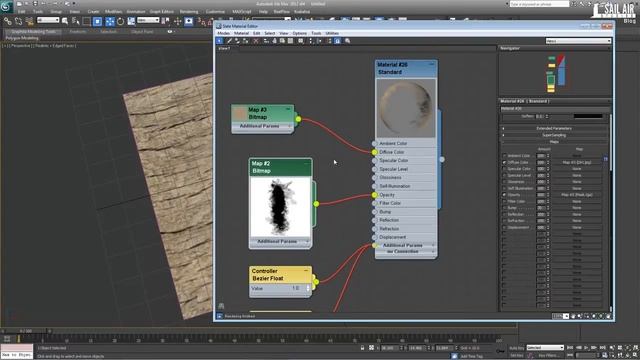Open the Select by Name dialog
The image size is (640, 360).
point(76,21)
